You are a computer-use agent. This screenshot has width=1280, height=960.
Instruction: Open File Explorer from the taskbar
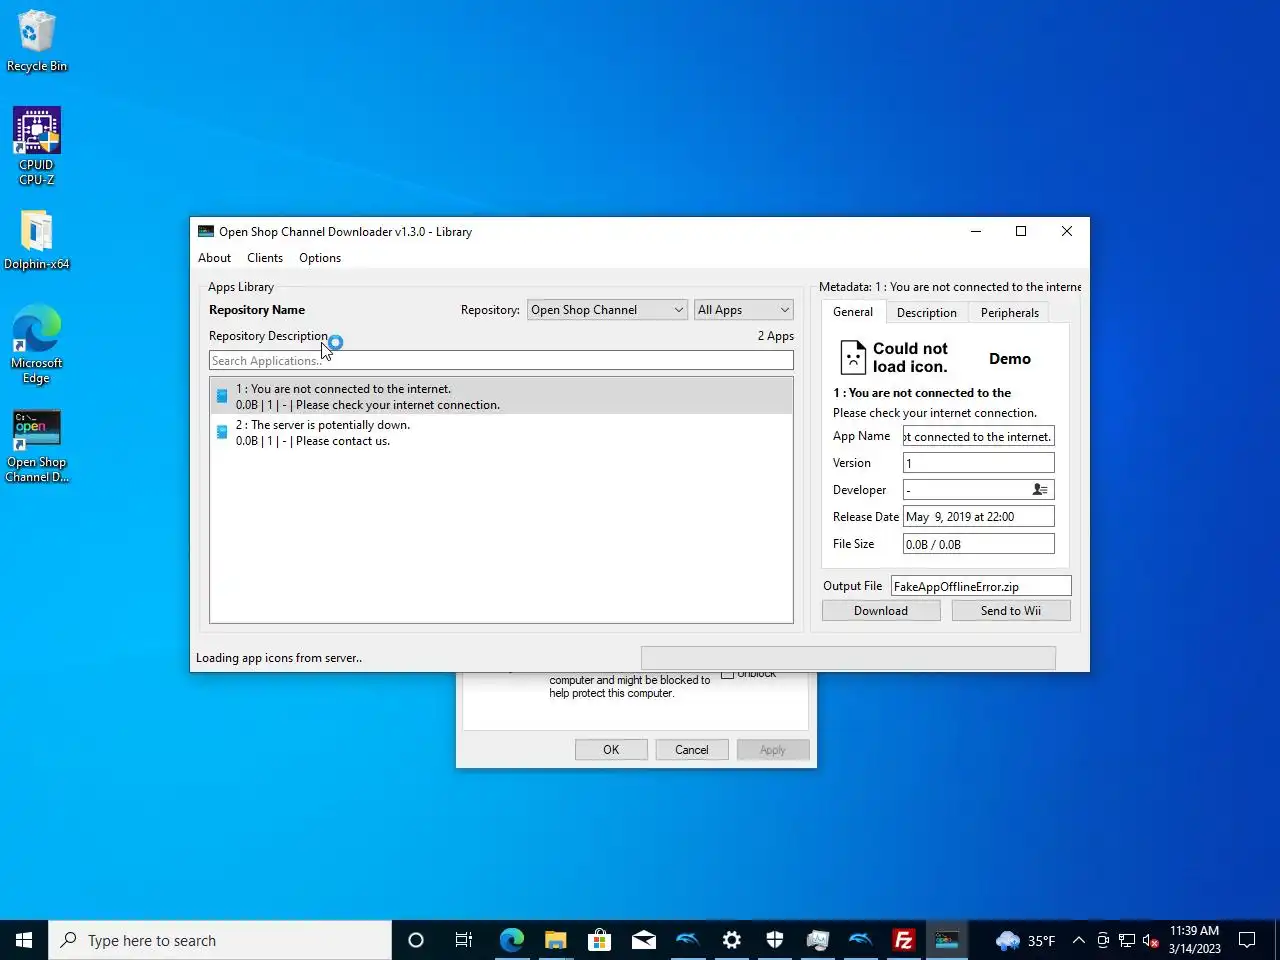556,940
